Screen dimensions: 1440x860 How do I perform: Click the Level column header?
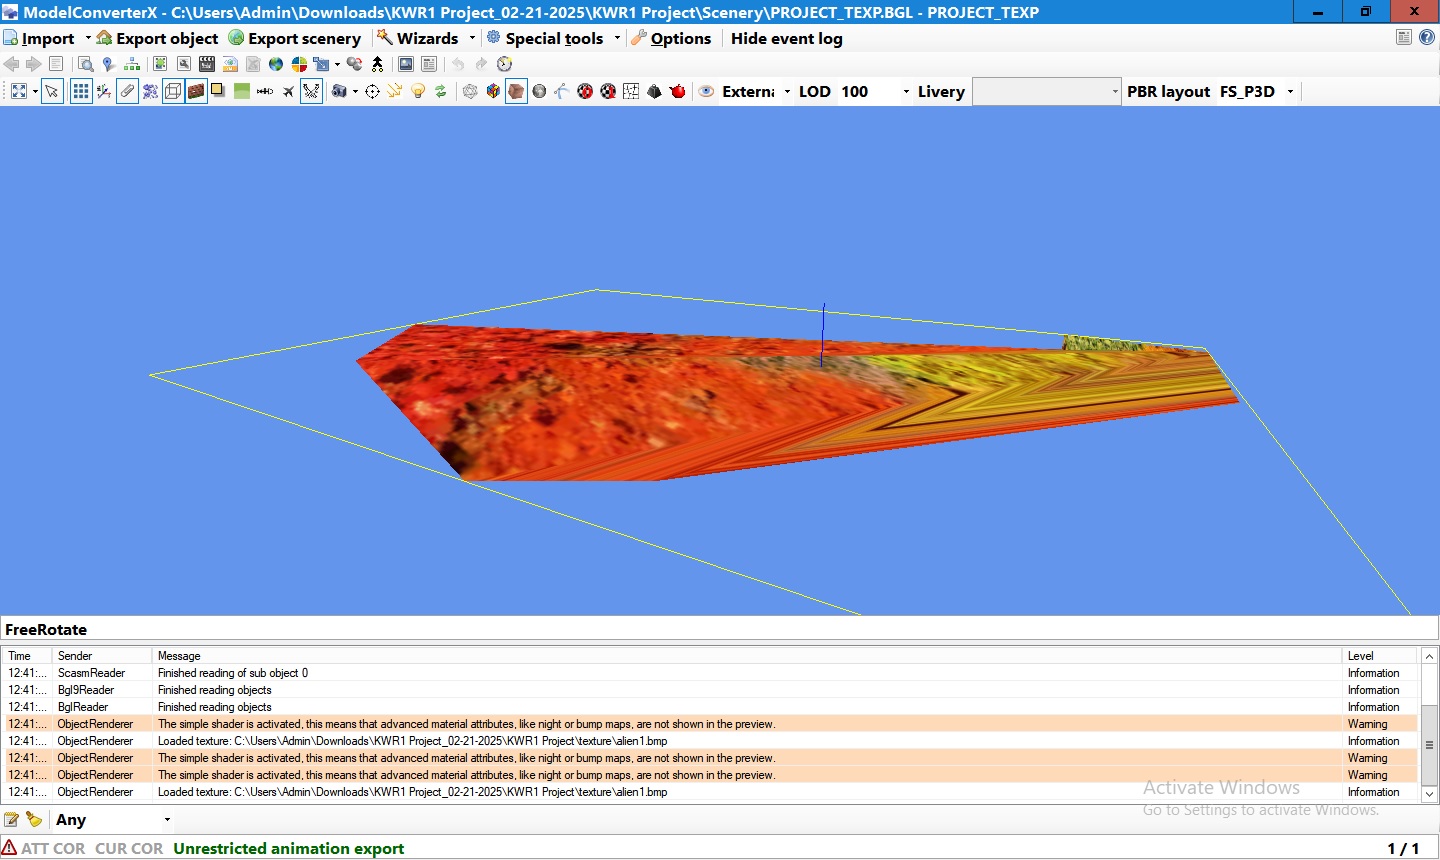[1379, 656]
